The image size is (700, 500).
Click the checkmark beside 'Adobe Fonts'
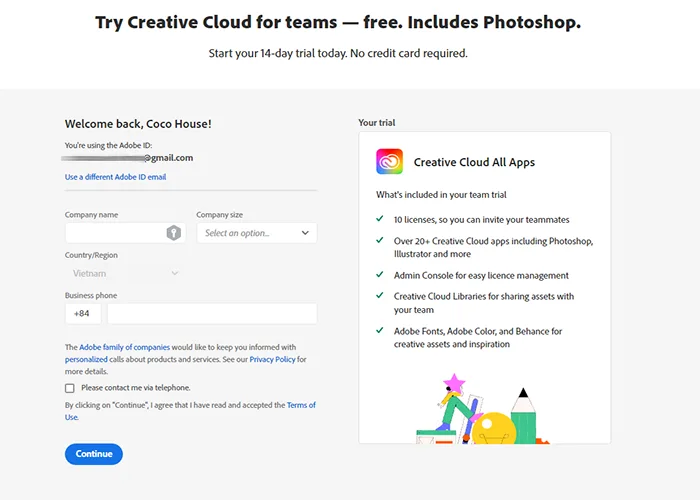tap(379, 330)
